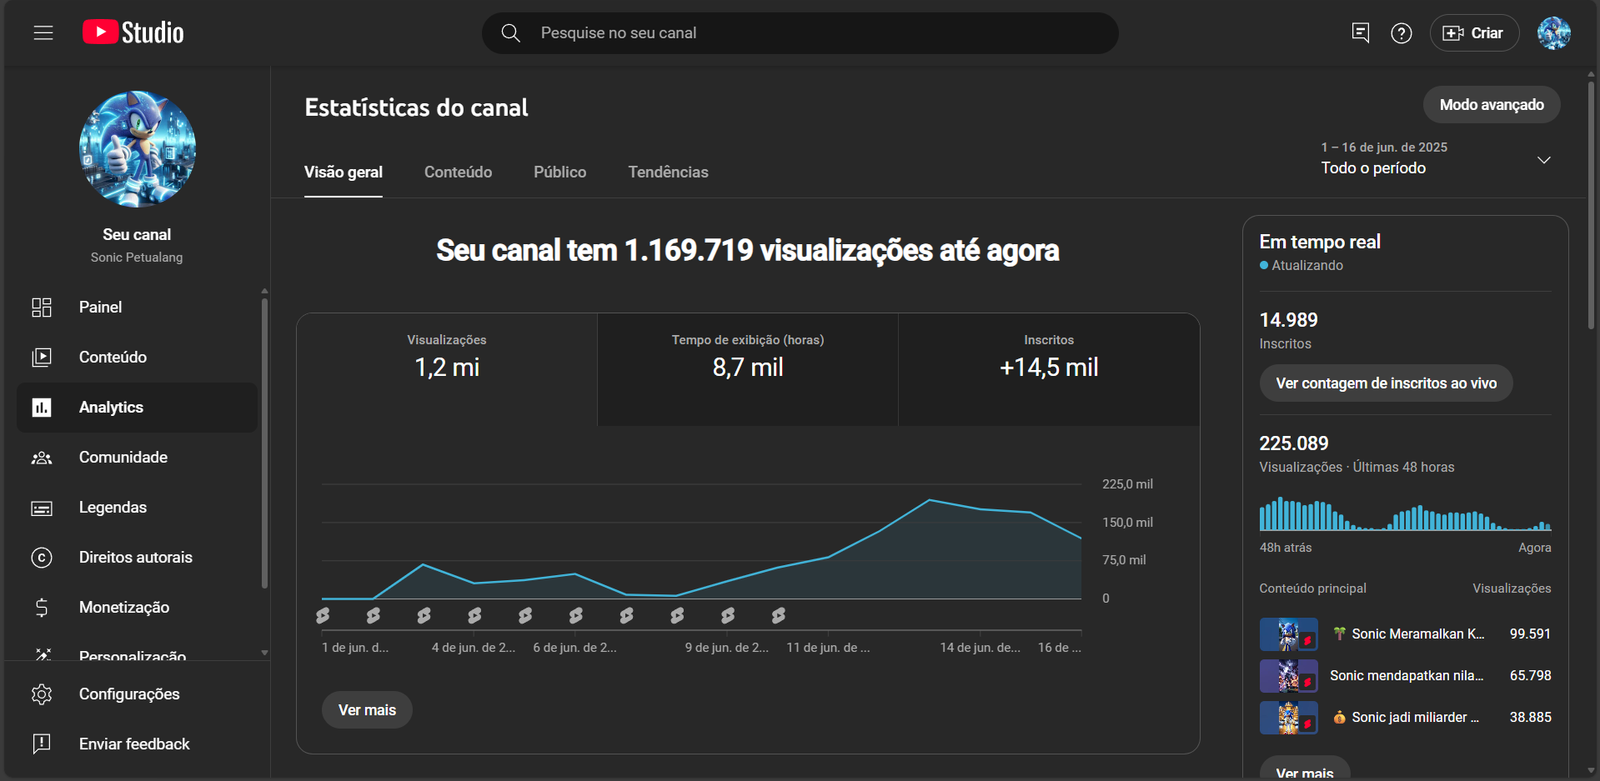Click the Conteúdo sidebar icon
The image size is (1600, 781).
tap(41, 357)
